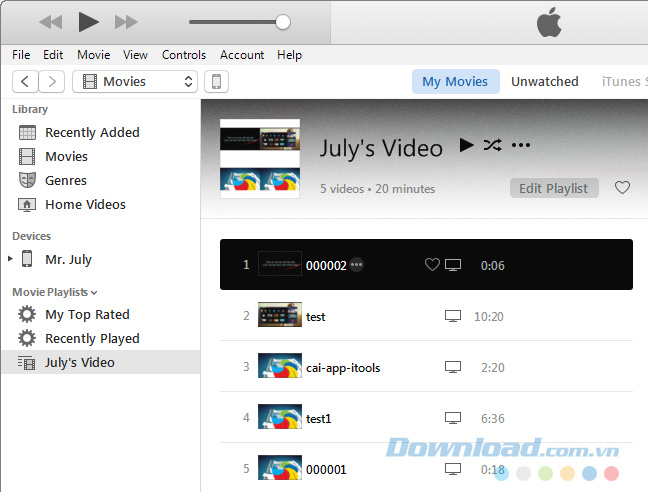Click the Recently Played gear icon
This screenshot has width=648, height=492.
click(27, 338)
